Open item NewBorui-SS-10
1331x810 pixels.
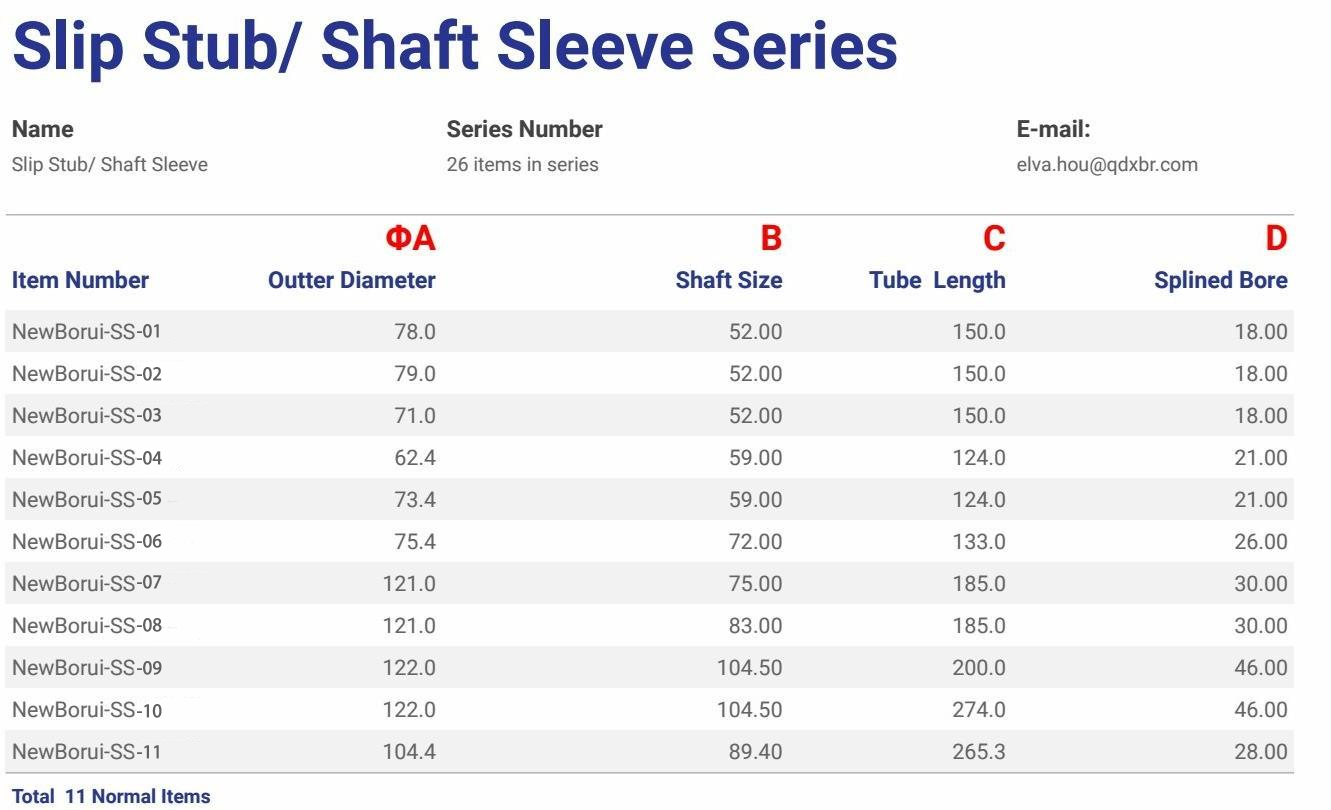coord(87,710)
